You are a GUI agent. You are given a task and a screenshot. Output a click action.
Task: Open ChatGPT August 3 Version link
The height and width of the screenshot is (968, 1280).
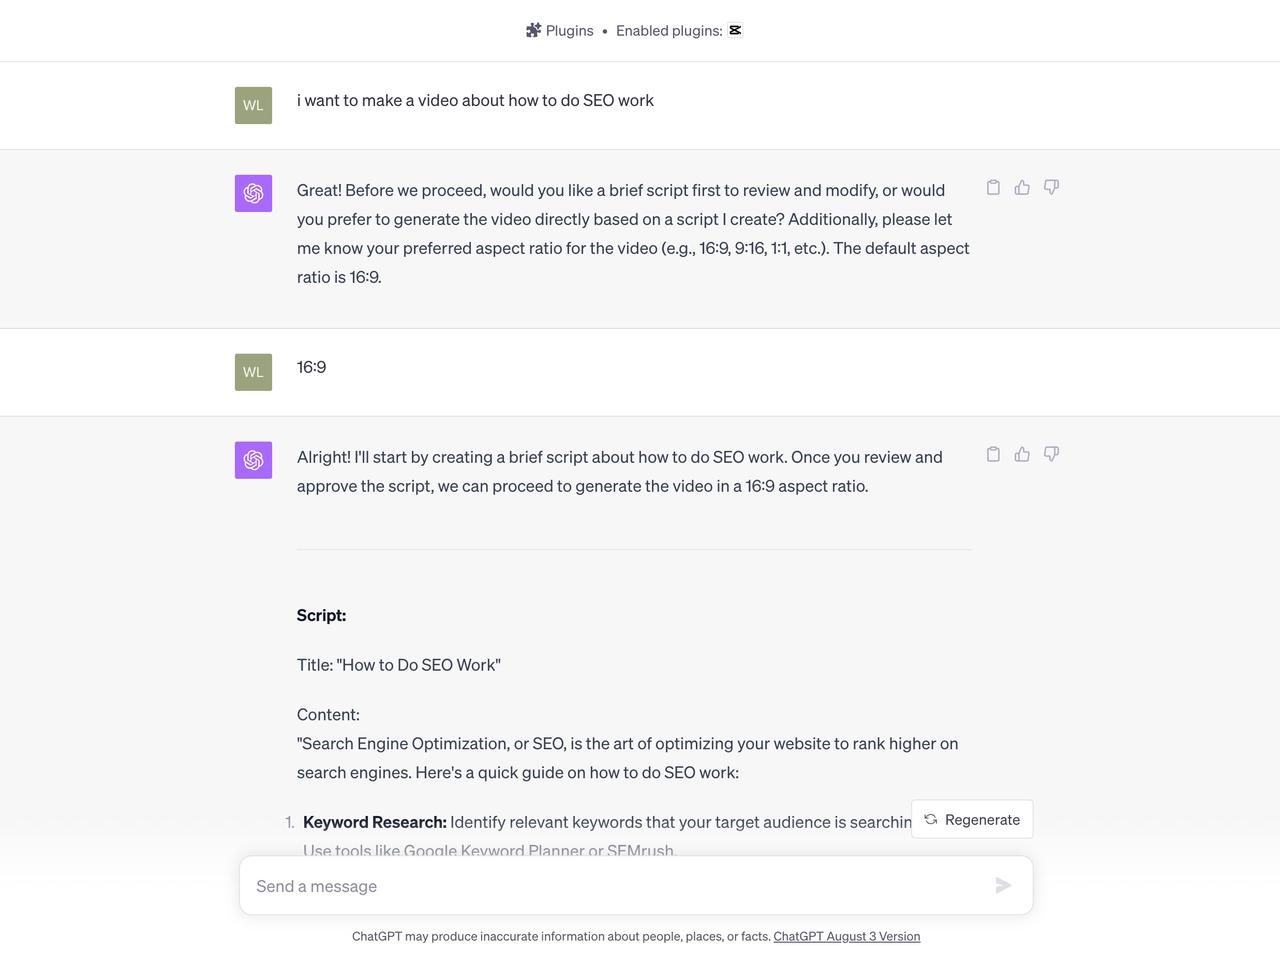[846, 937]
